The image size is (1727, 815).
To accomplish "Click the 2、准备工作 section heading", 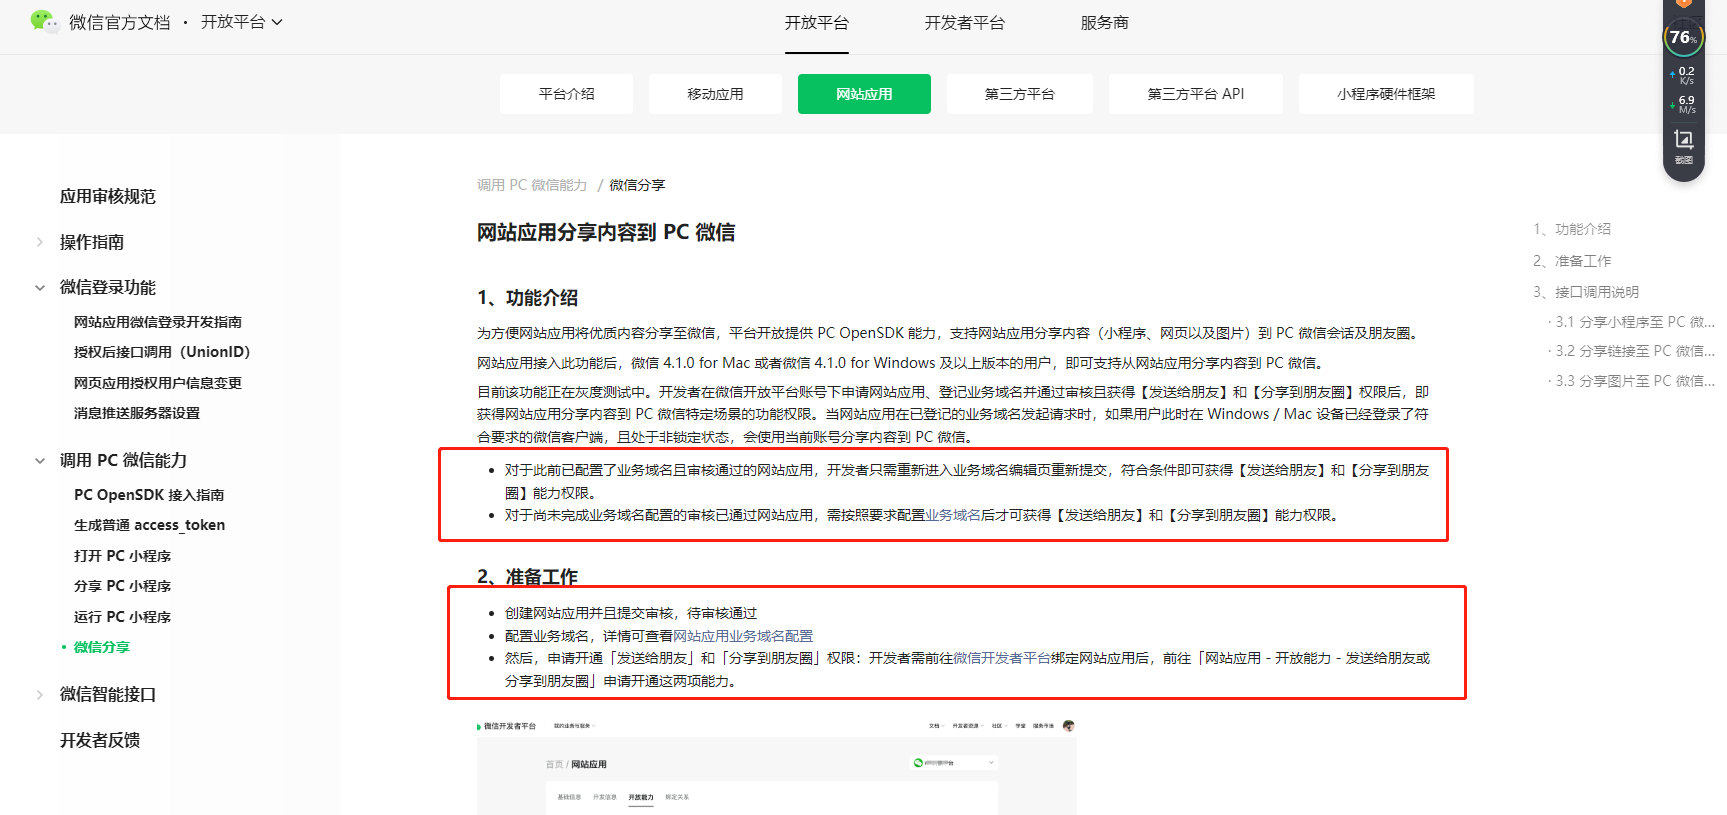I will 527,577.
